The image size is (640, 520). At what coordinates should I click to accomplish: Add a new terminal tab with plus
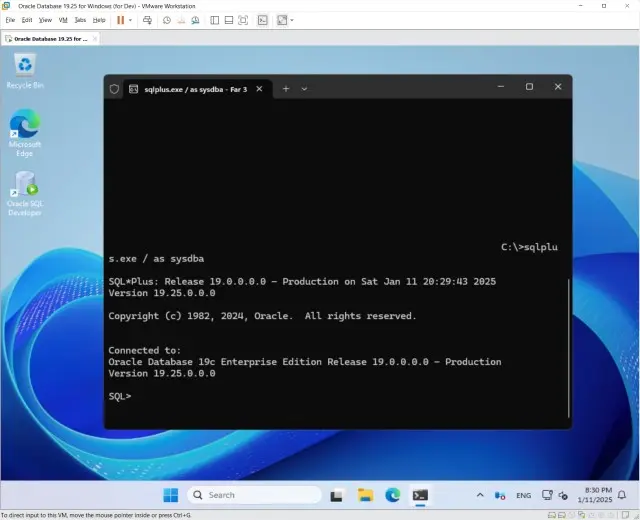(x=286, y=89)
